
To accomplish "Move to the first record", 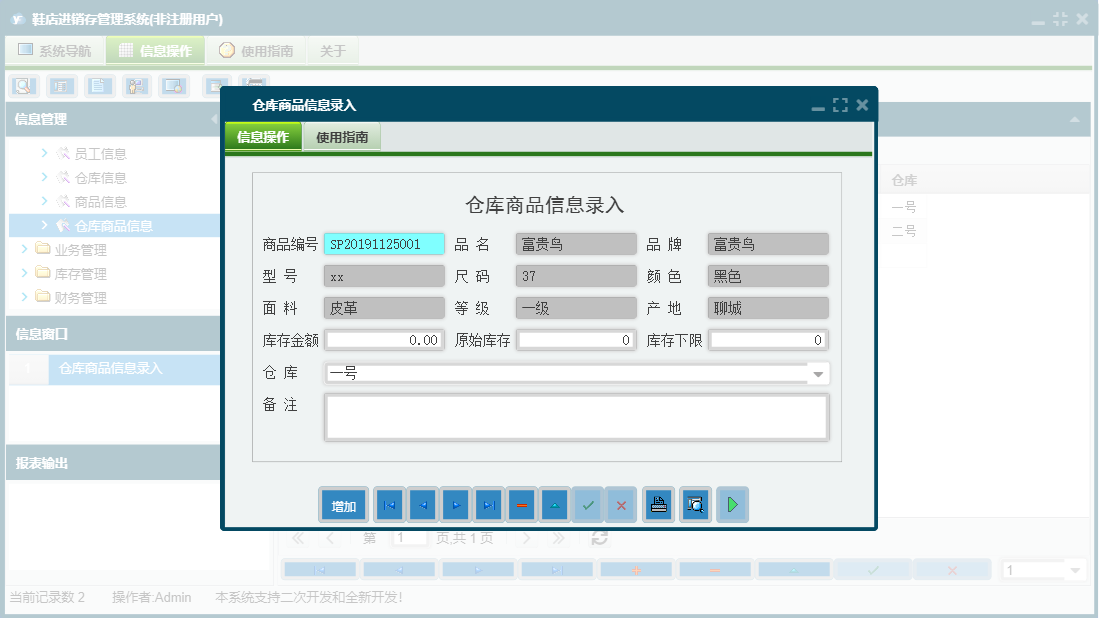I will [389, 505].
